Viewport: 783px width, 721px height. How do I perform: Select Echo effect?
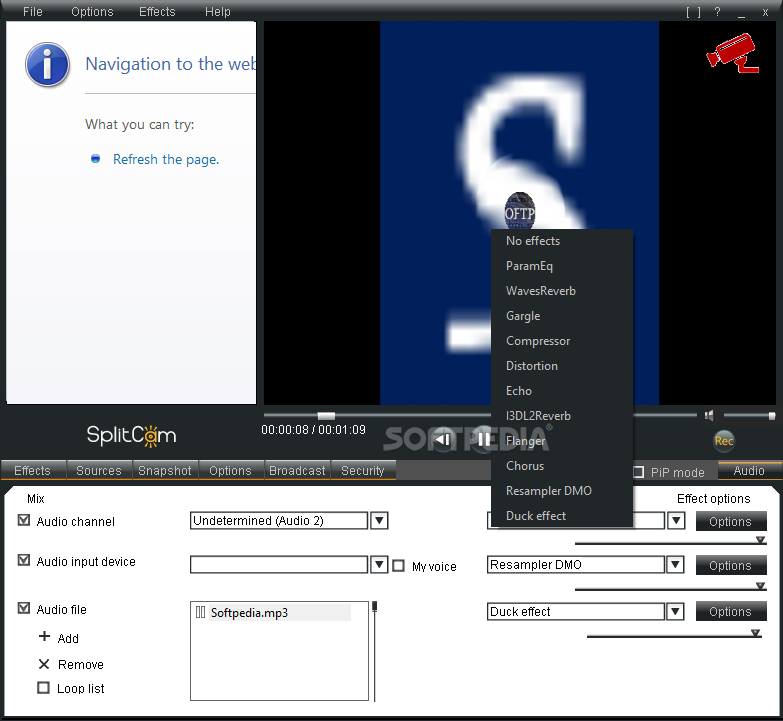tap(562, 390)
